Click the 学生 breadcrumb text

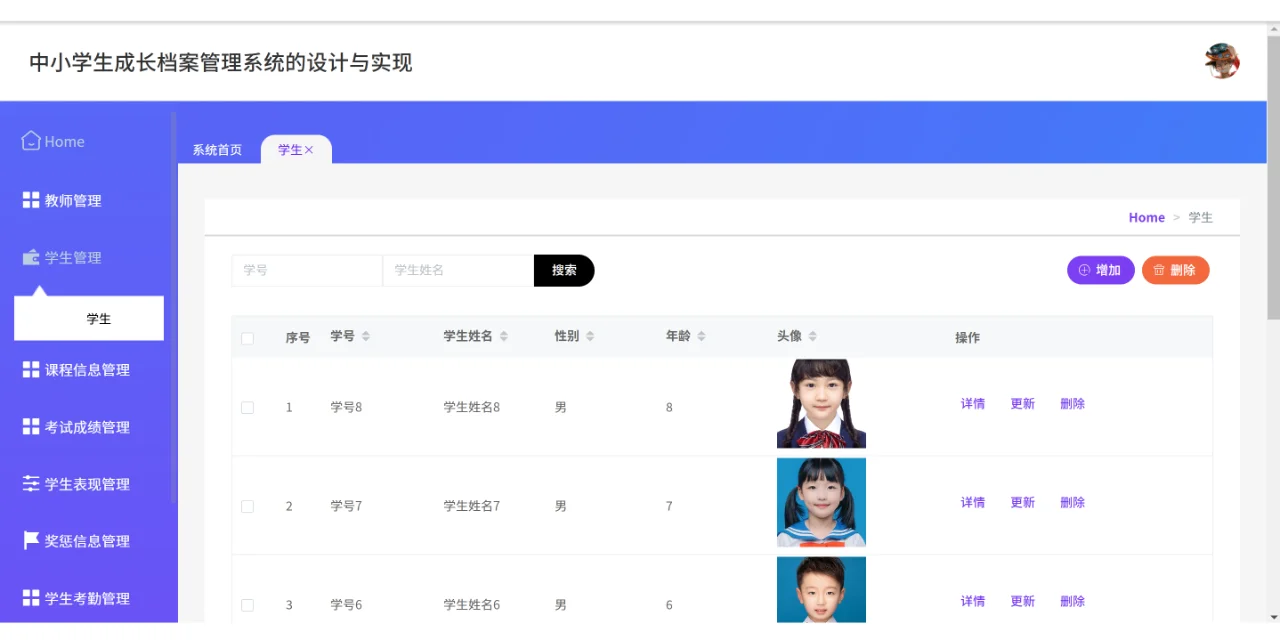click(x=1201, y=217)
